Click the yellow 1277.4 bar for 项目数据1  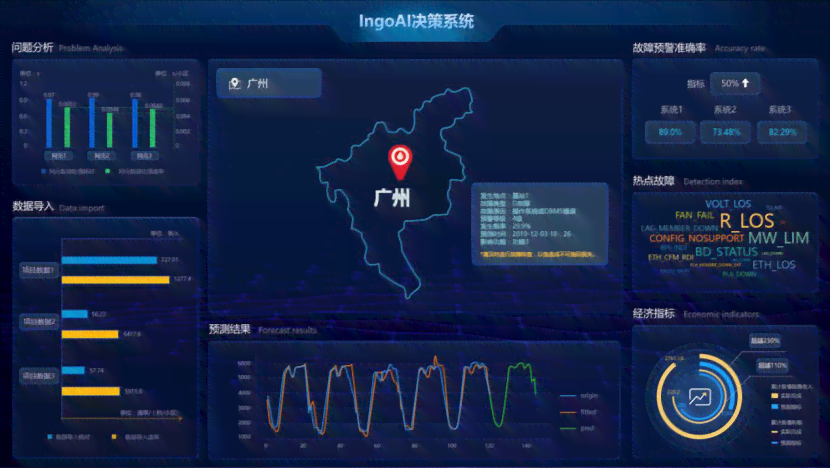[115, 280]
